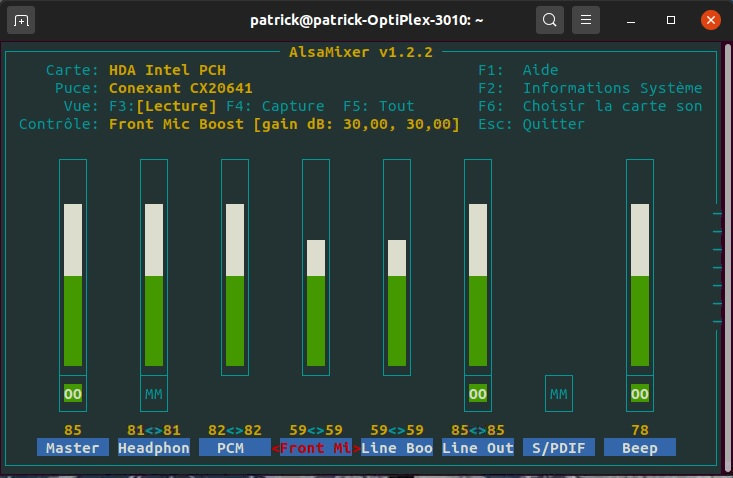The height and width of the screenshot is (478, 733).
Task: Open the terminal search
Action: 549,20
